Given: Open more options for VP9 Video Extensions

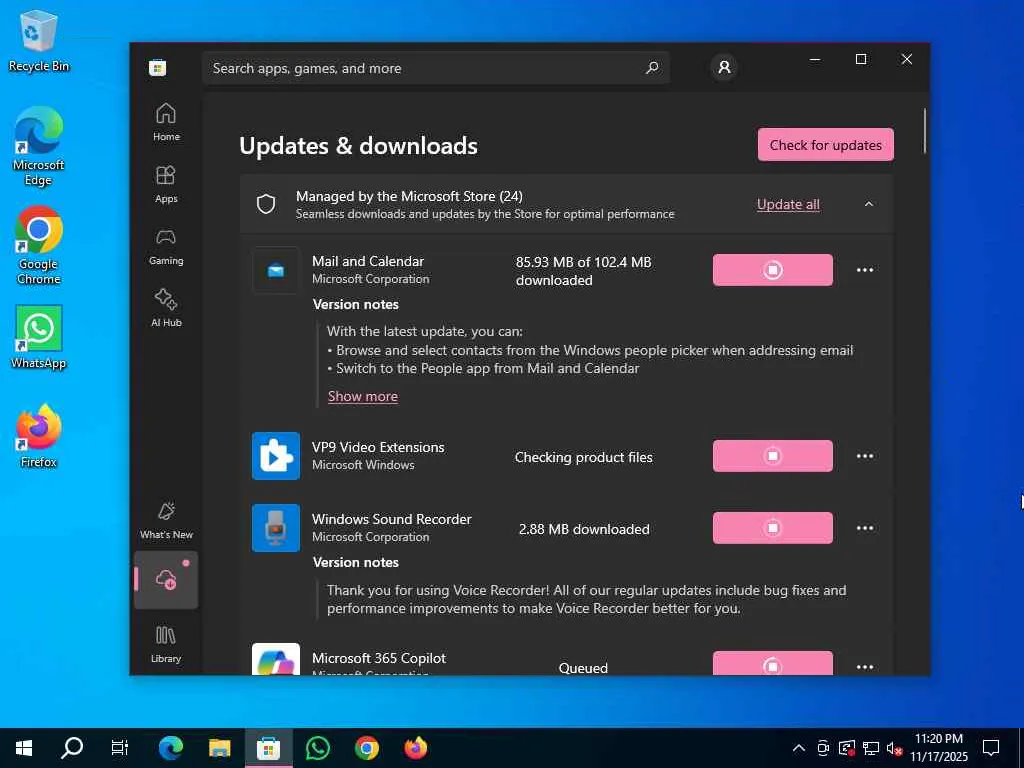Looking at the screenshot, I should 865,456.
